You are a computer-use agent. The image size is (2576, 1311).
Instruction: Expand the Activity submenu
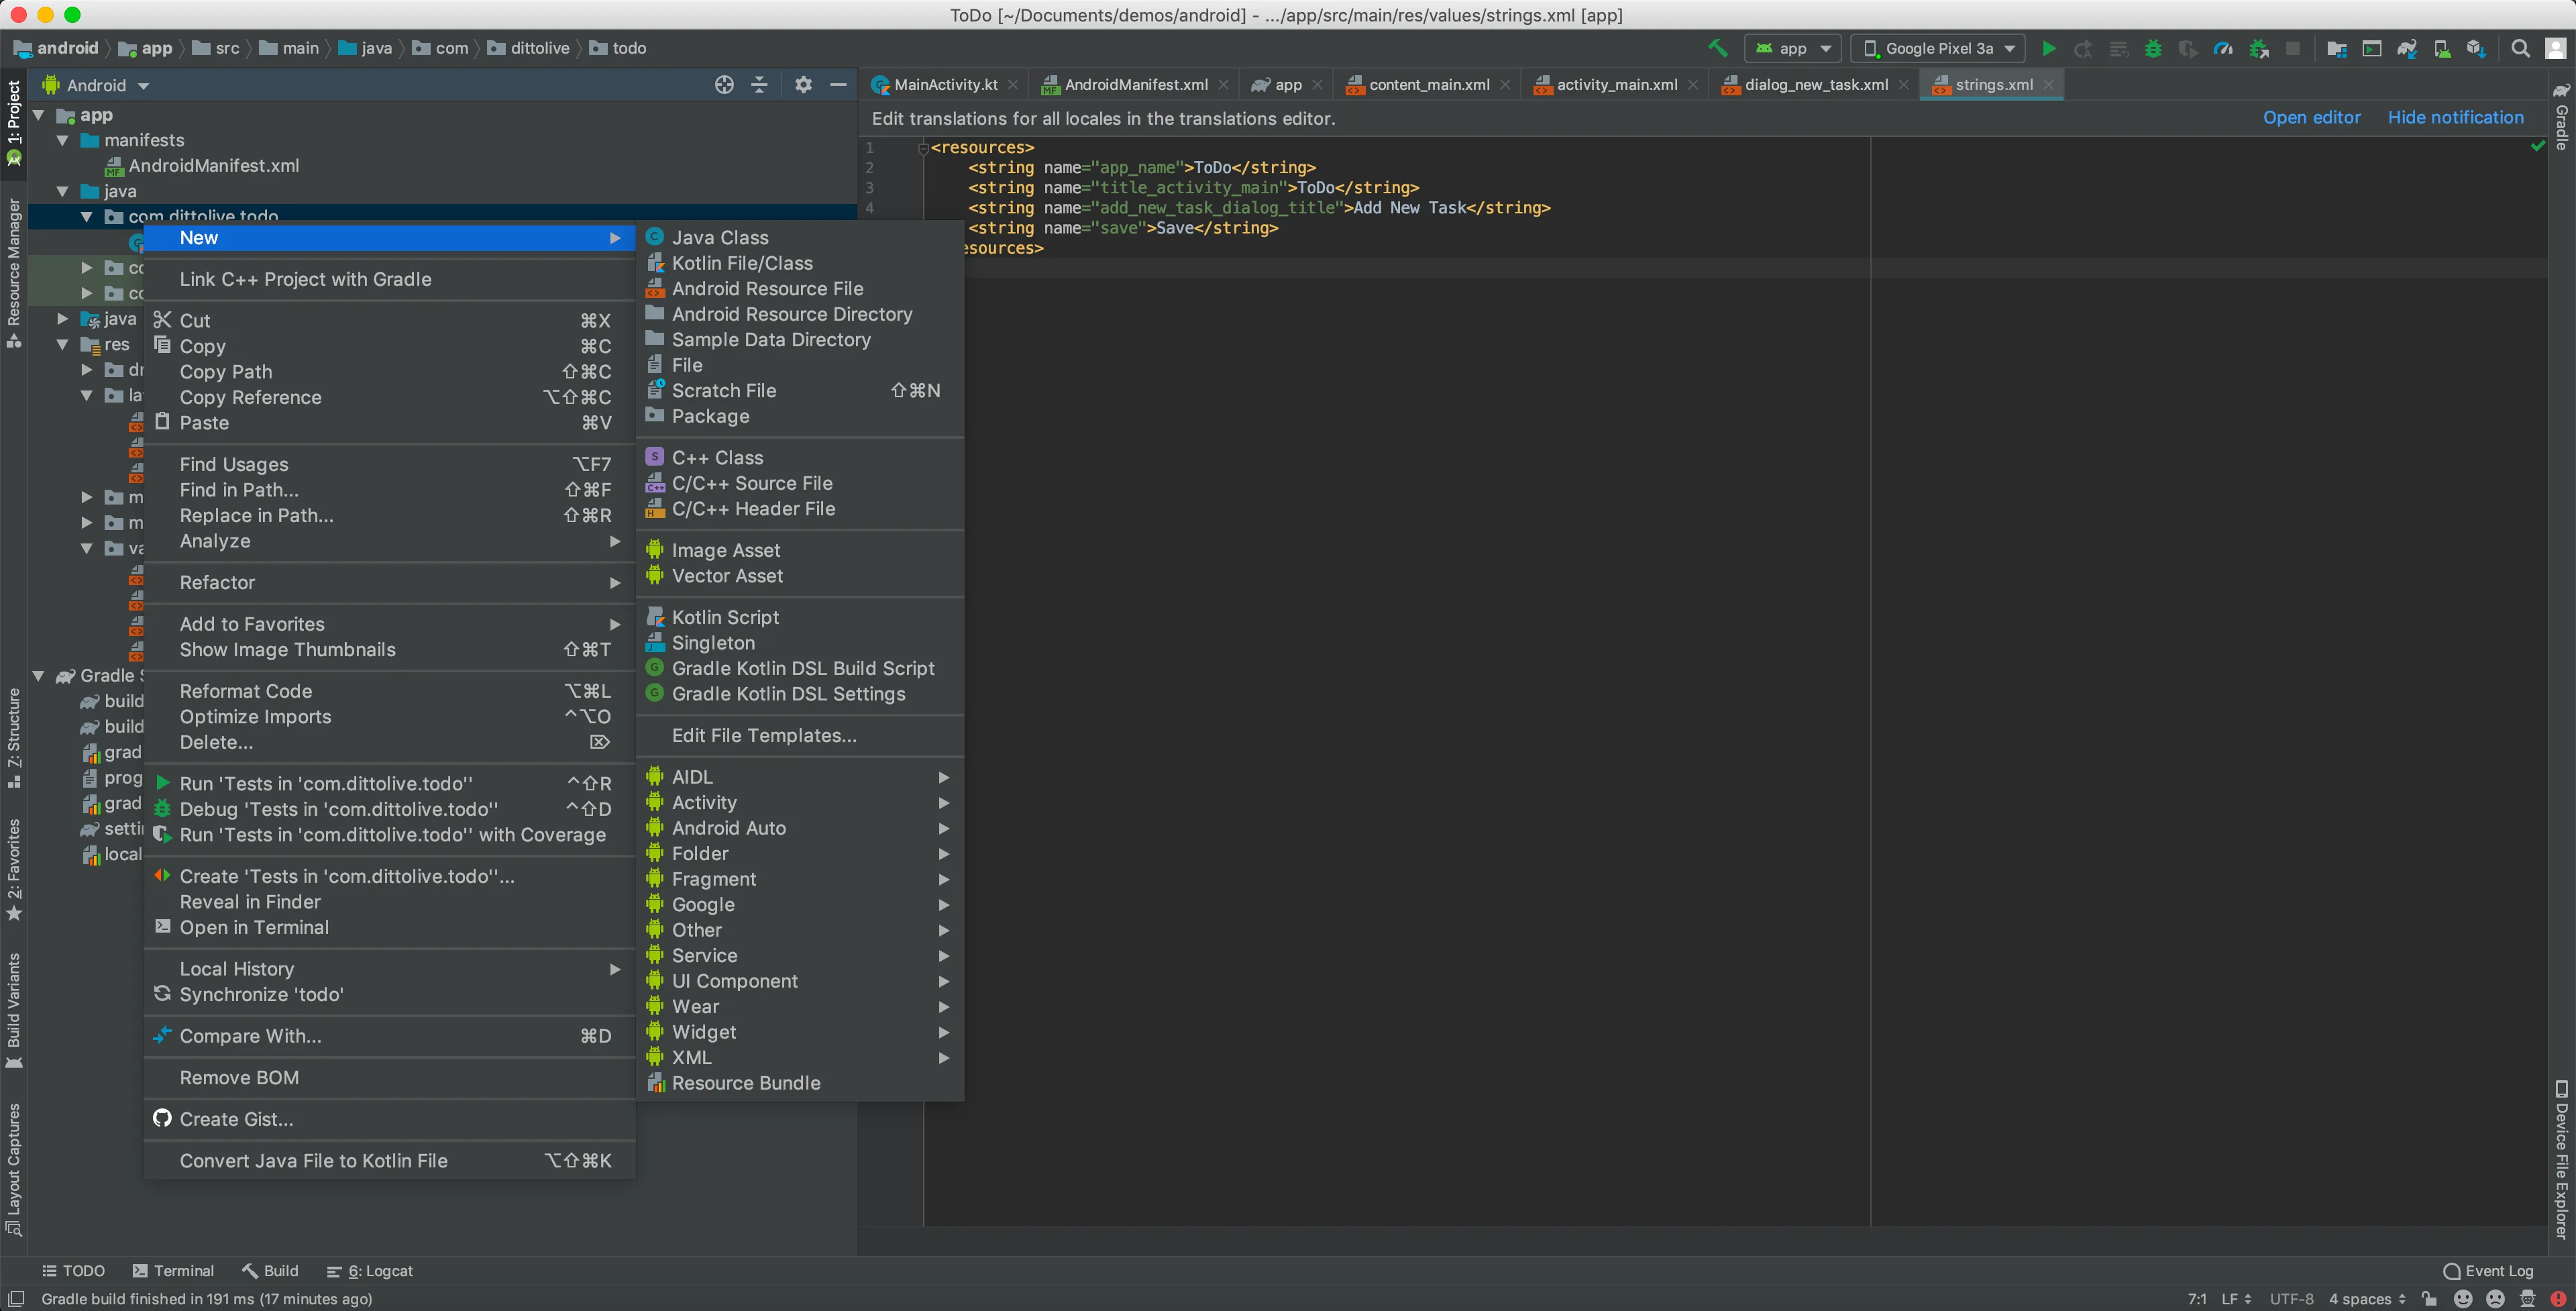pyautogui.click(x=799, y=803)
